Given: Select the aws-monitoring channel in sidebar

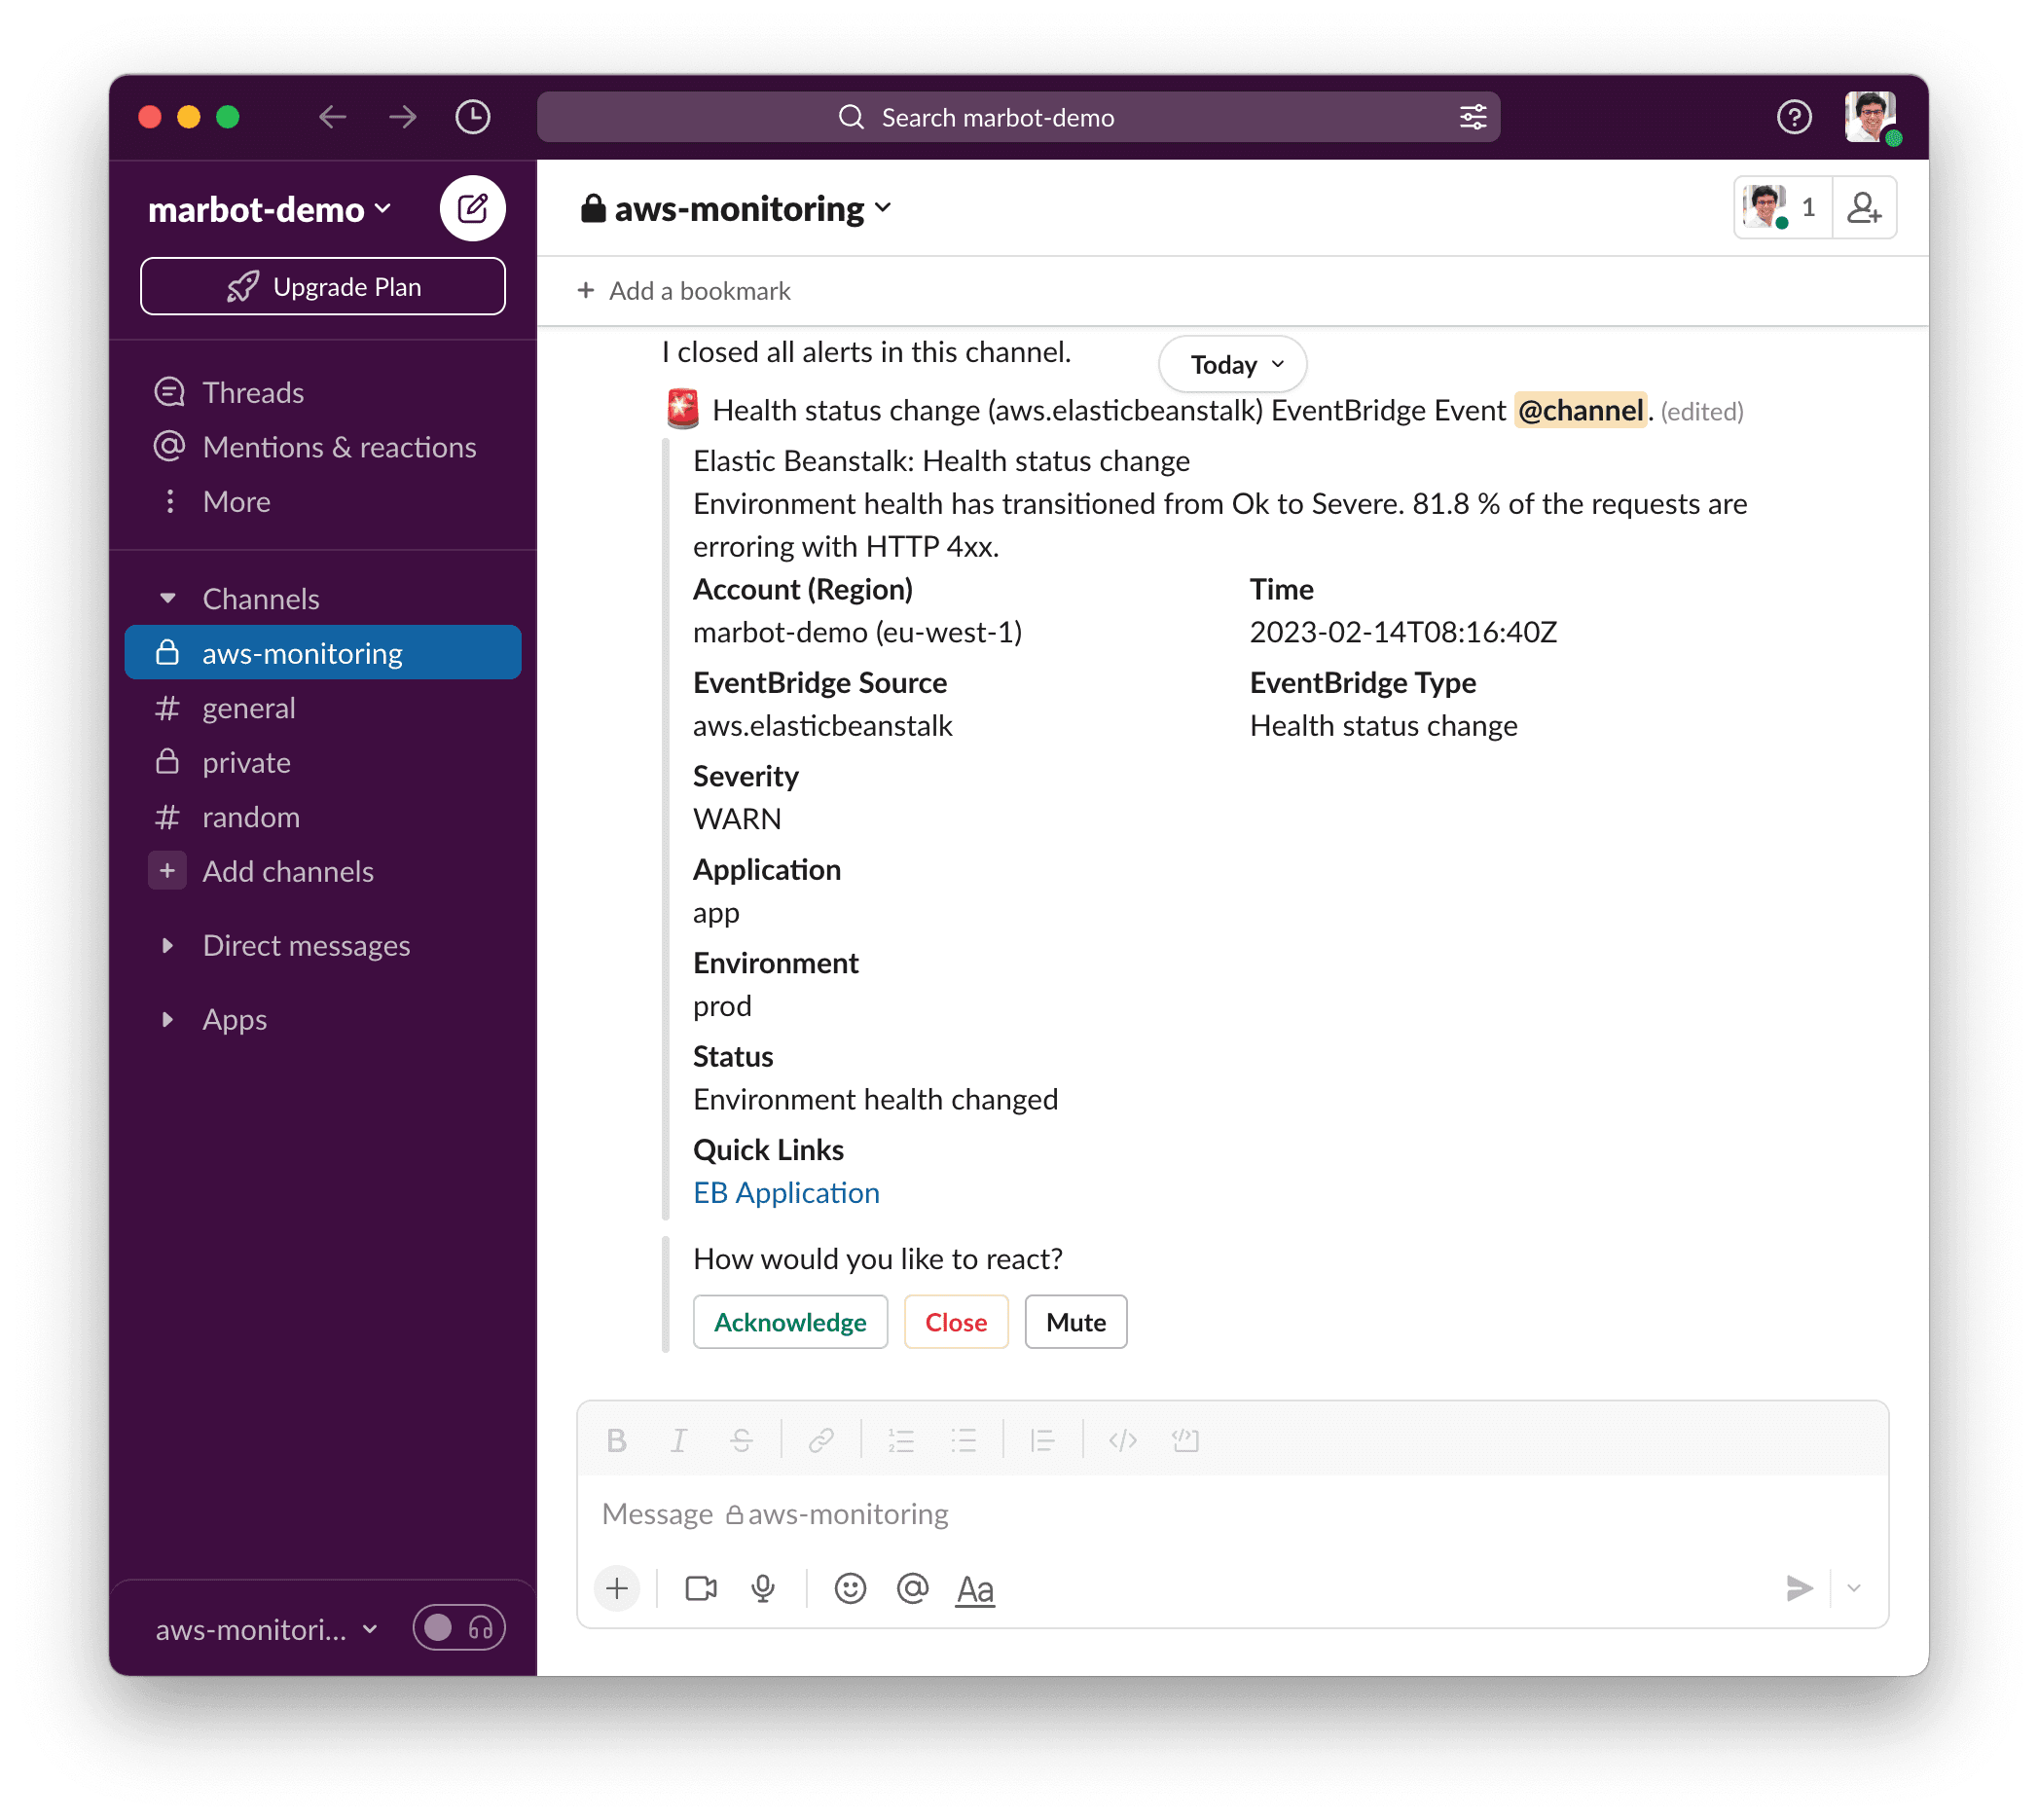Looking at the screenshot, I should click(x=323, y=653).
